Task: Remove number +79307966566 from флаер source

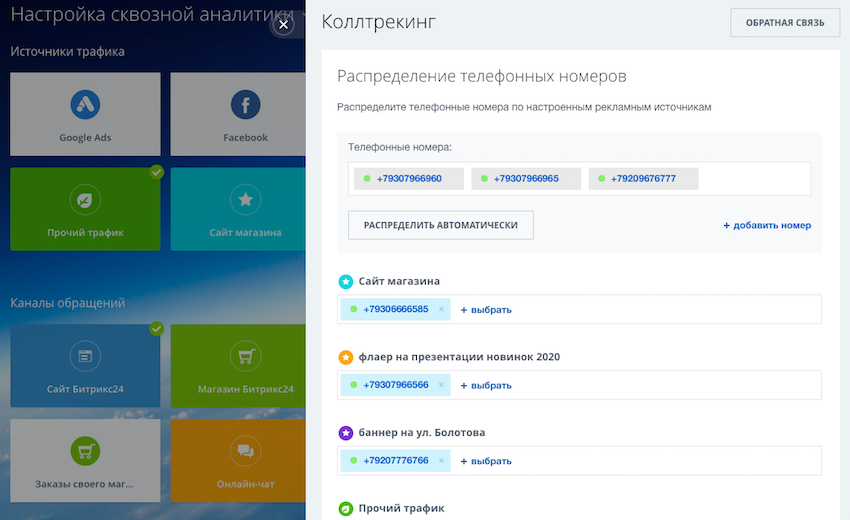Action: point(441,385)
